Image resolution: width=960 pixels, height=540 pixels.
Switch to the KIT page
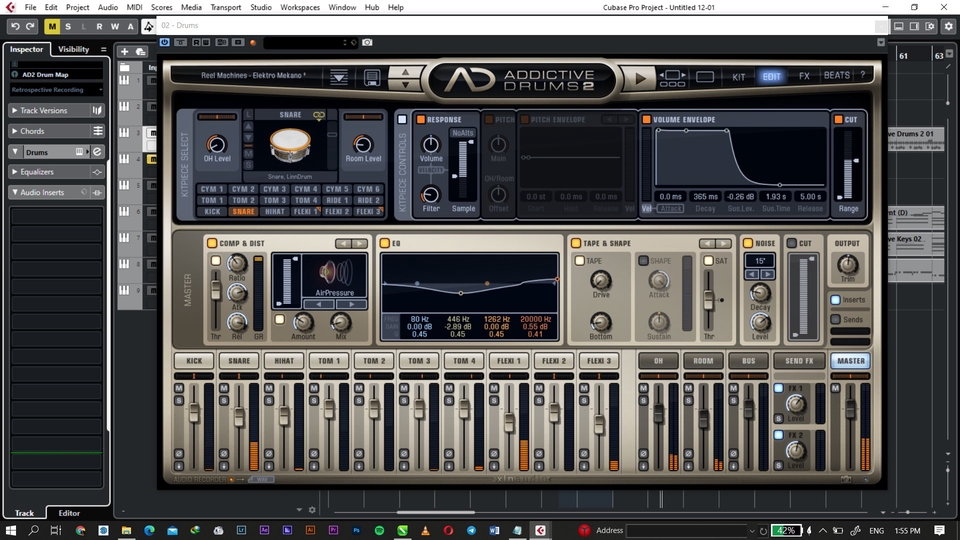tap(739, 77)
